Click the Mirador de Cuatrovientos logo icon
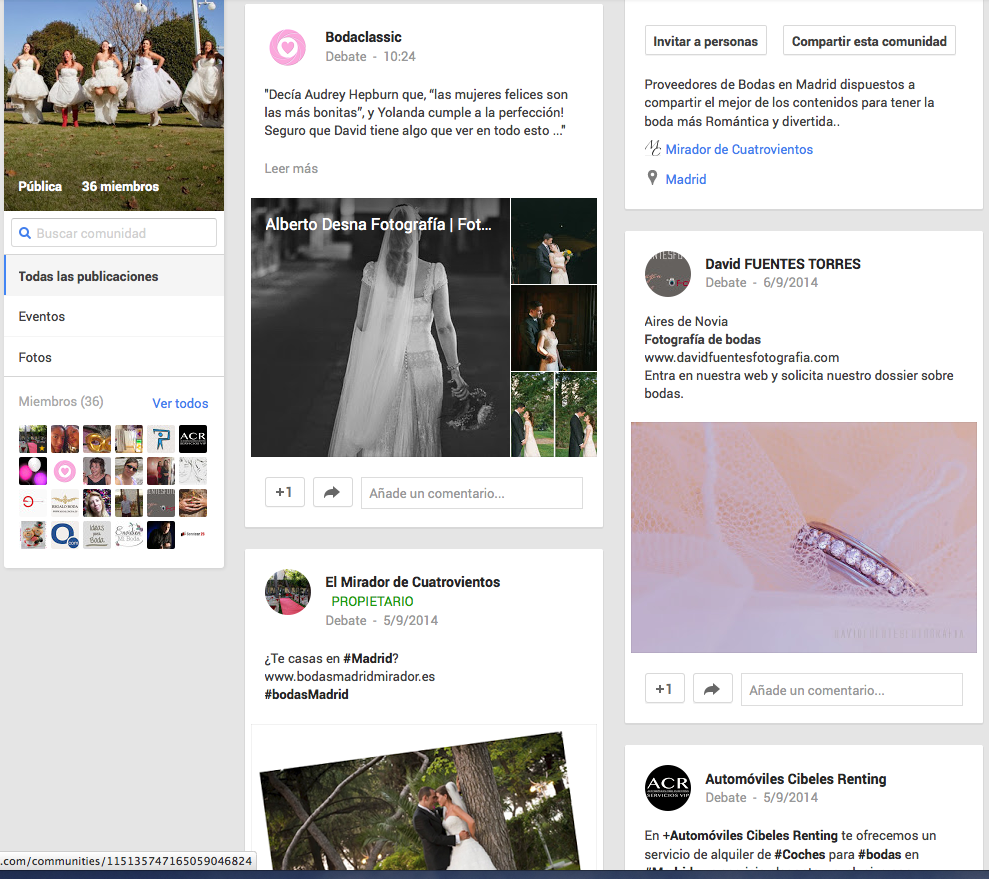Screen dimensions: 989x879 pyautogui.click(x=653, y=149)
